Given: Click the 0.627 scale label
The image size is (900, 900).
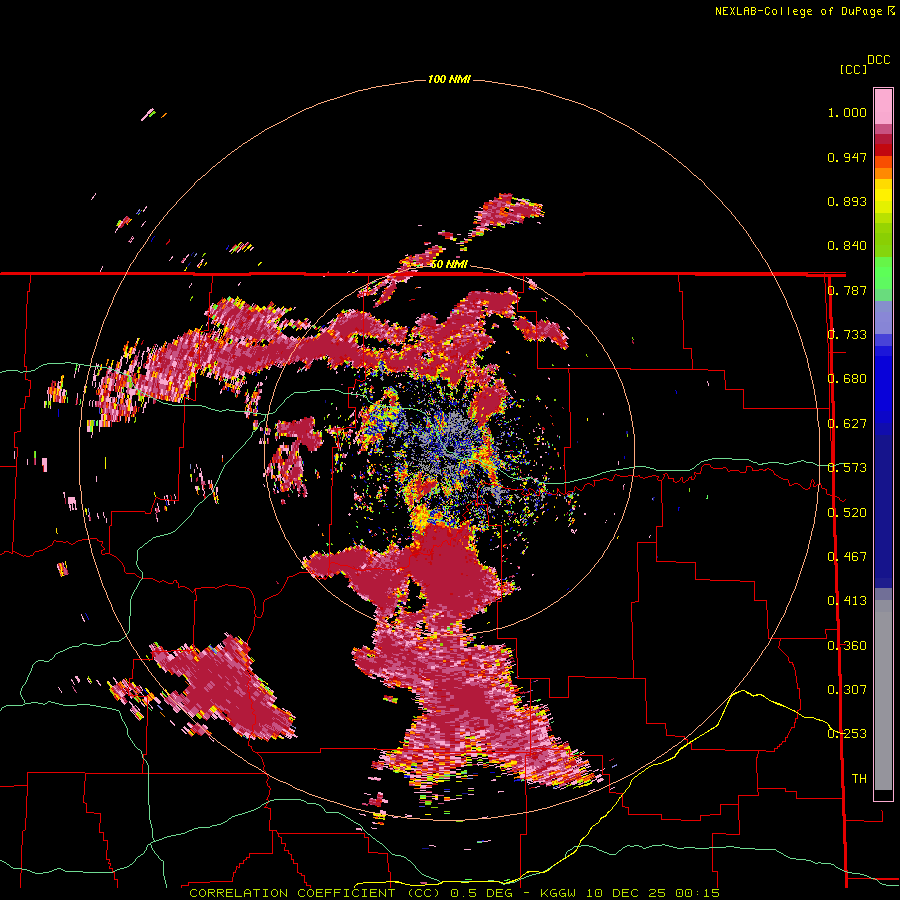Looking at the screenshot, I should [x=847, y=424].
